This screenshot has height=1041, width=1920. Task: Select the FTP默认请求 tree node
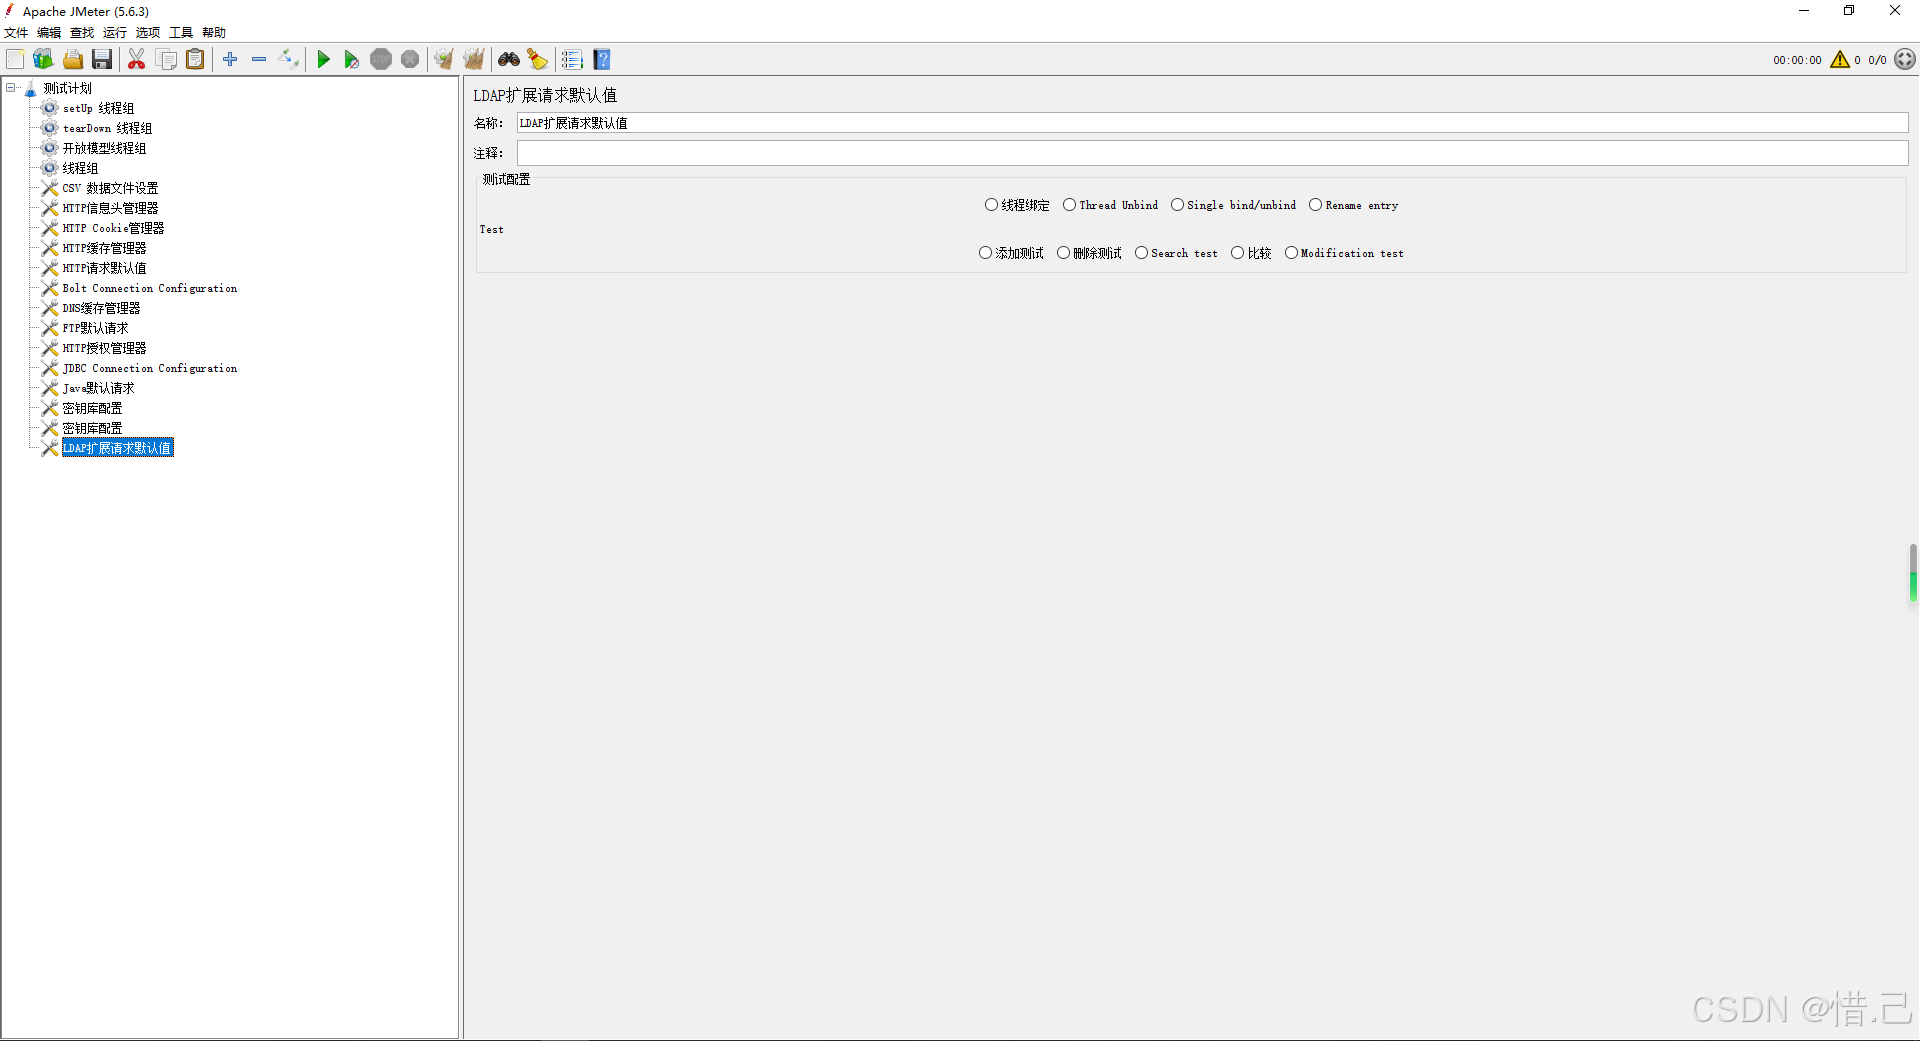pyautogui.click(x=95, y=328)
